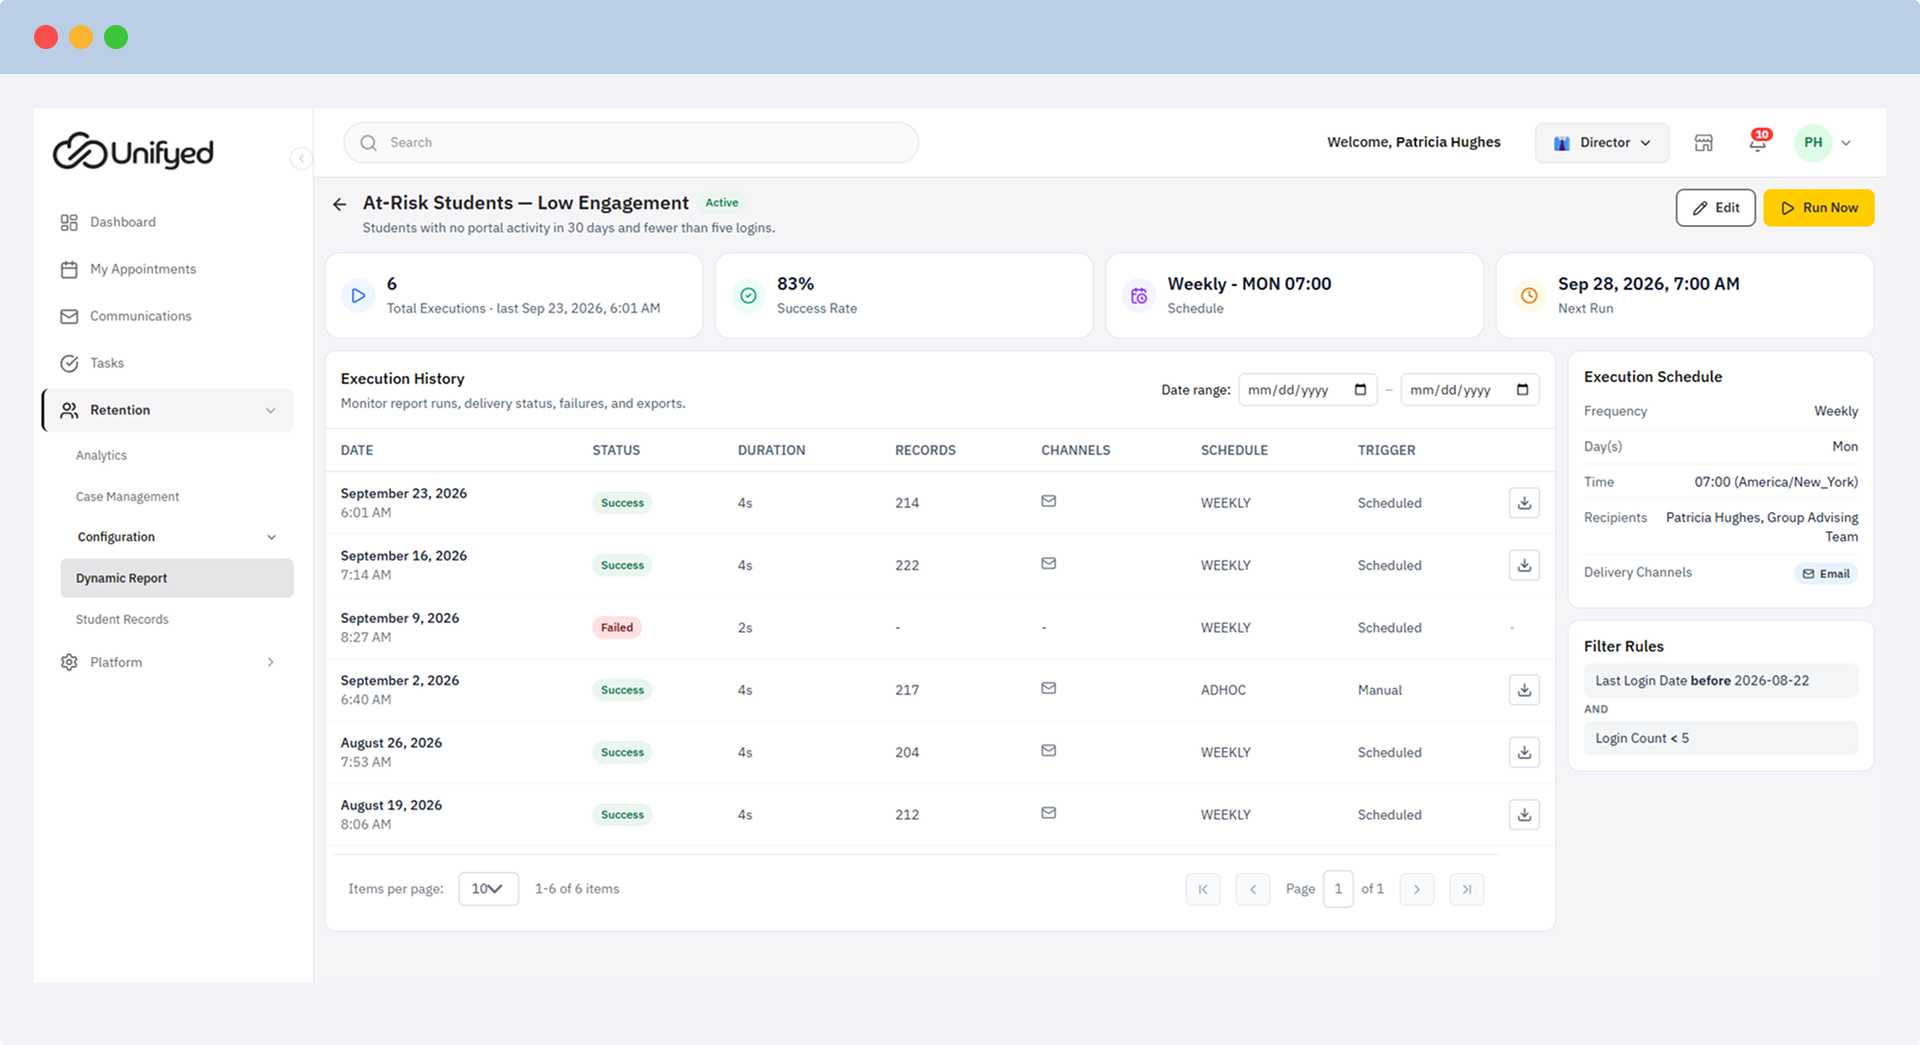Open the items per page dropdown
This screenshot has height=1045, width=1920.
488,889
